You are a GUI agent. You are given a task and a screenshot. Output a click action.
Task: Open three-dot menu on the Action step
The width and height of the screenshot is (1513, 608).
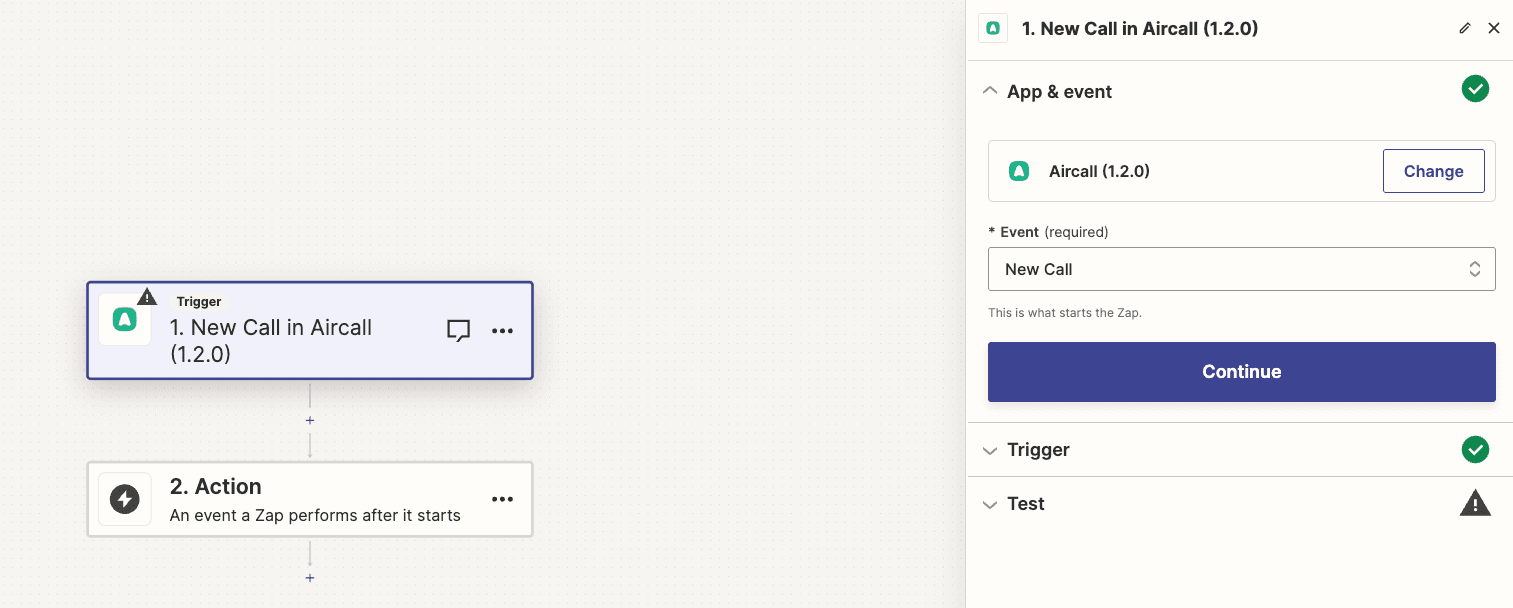coord(502,499)
